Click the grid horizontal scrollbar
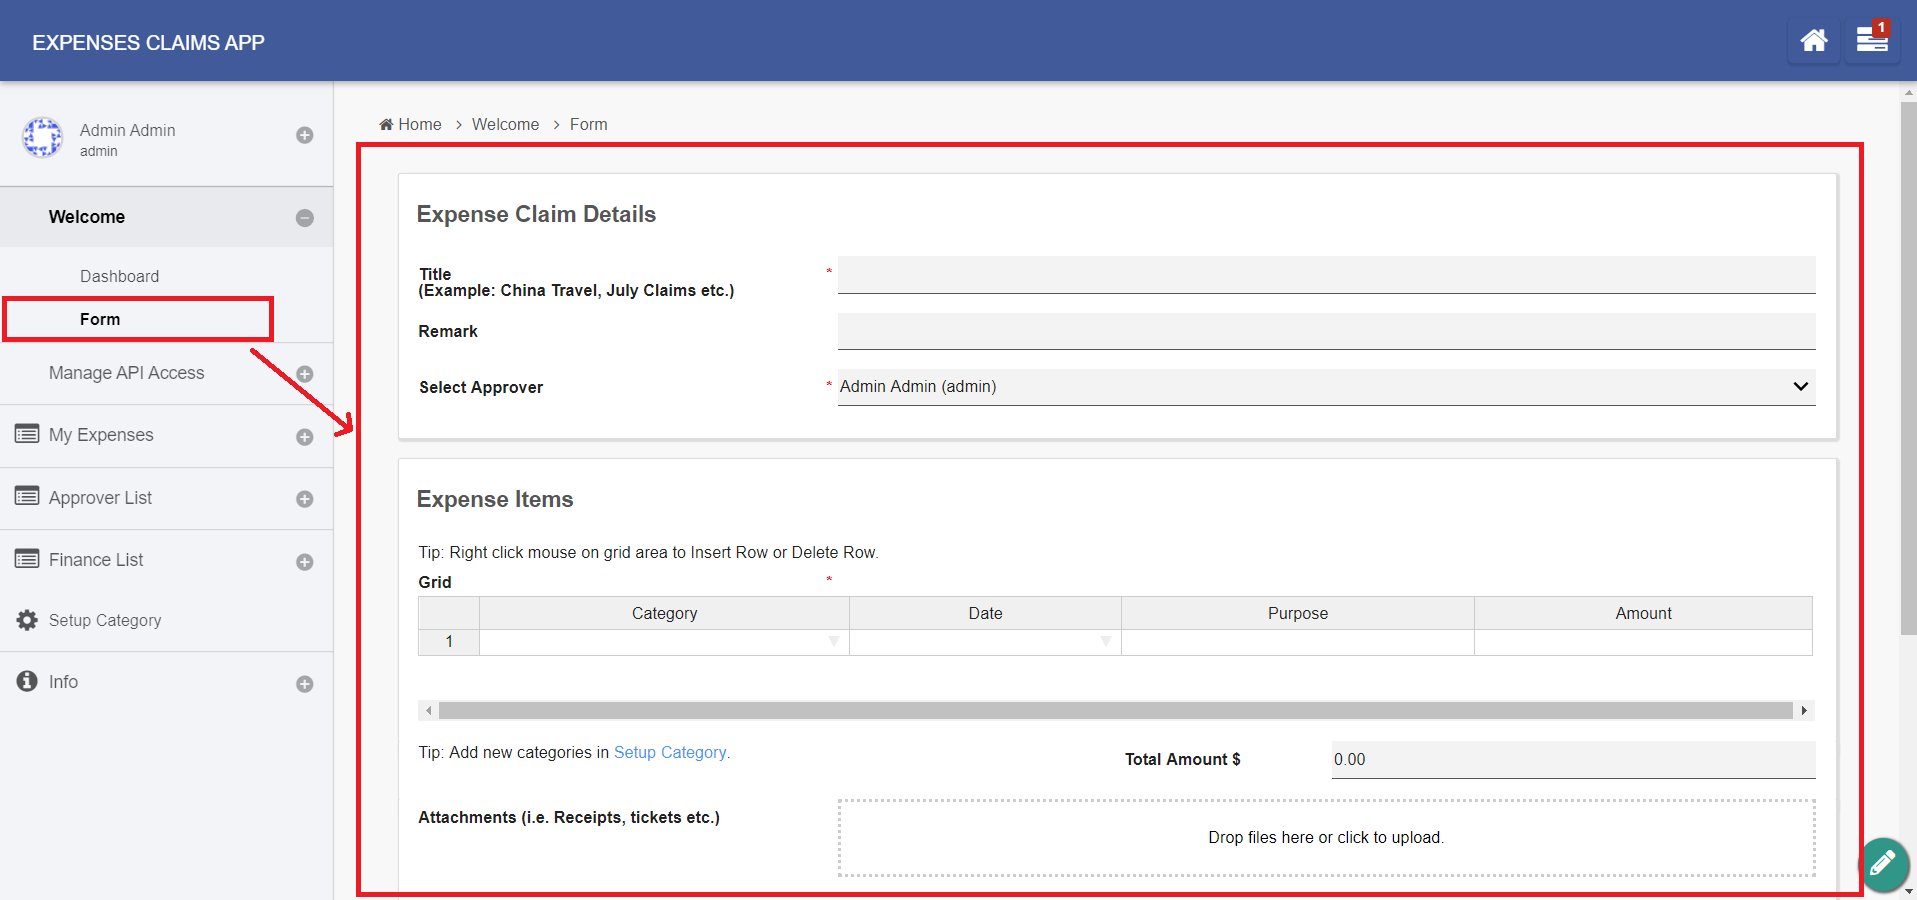 point(1115,710)
